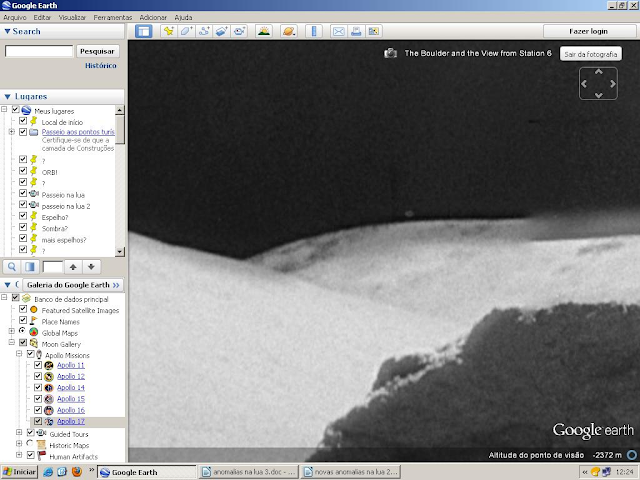Collapse the Banco de dados principal node
Viewport: 640px width, 480px height.
click(x=4, y=298)
